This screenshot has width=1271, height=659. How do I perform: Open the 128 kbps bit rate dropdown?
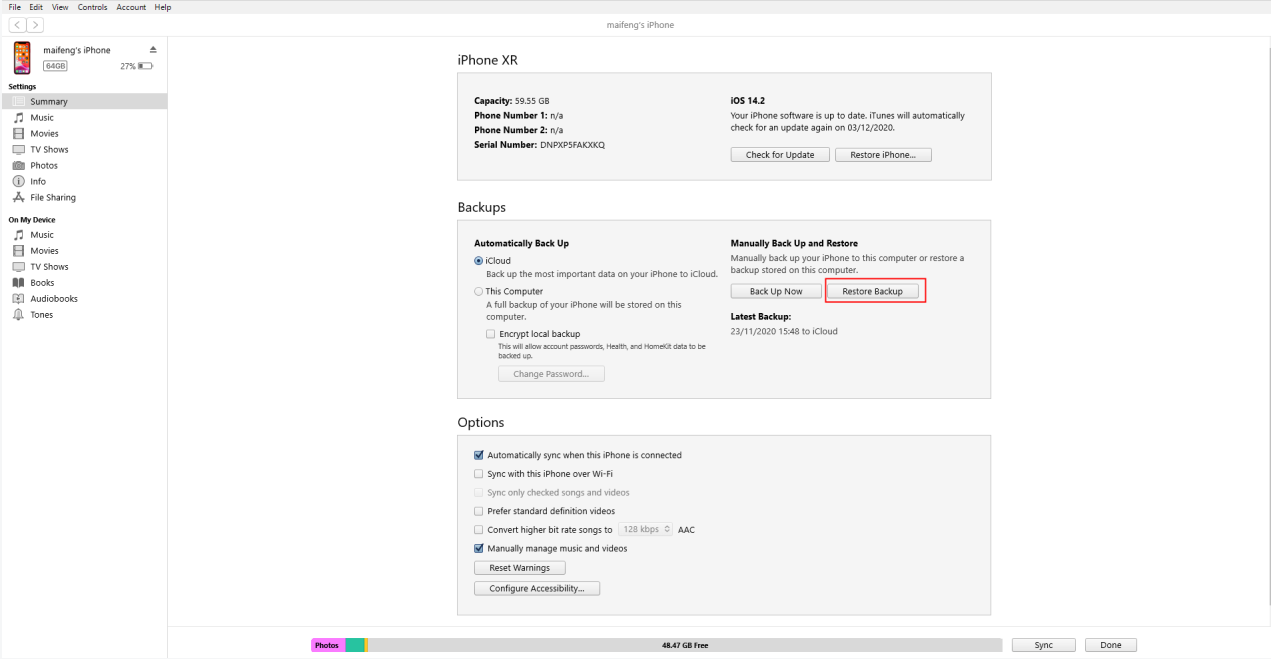pos(645,530)
